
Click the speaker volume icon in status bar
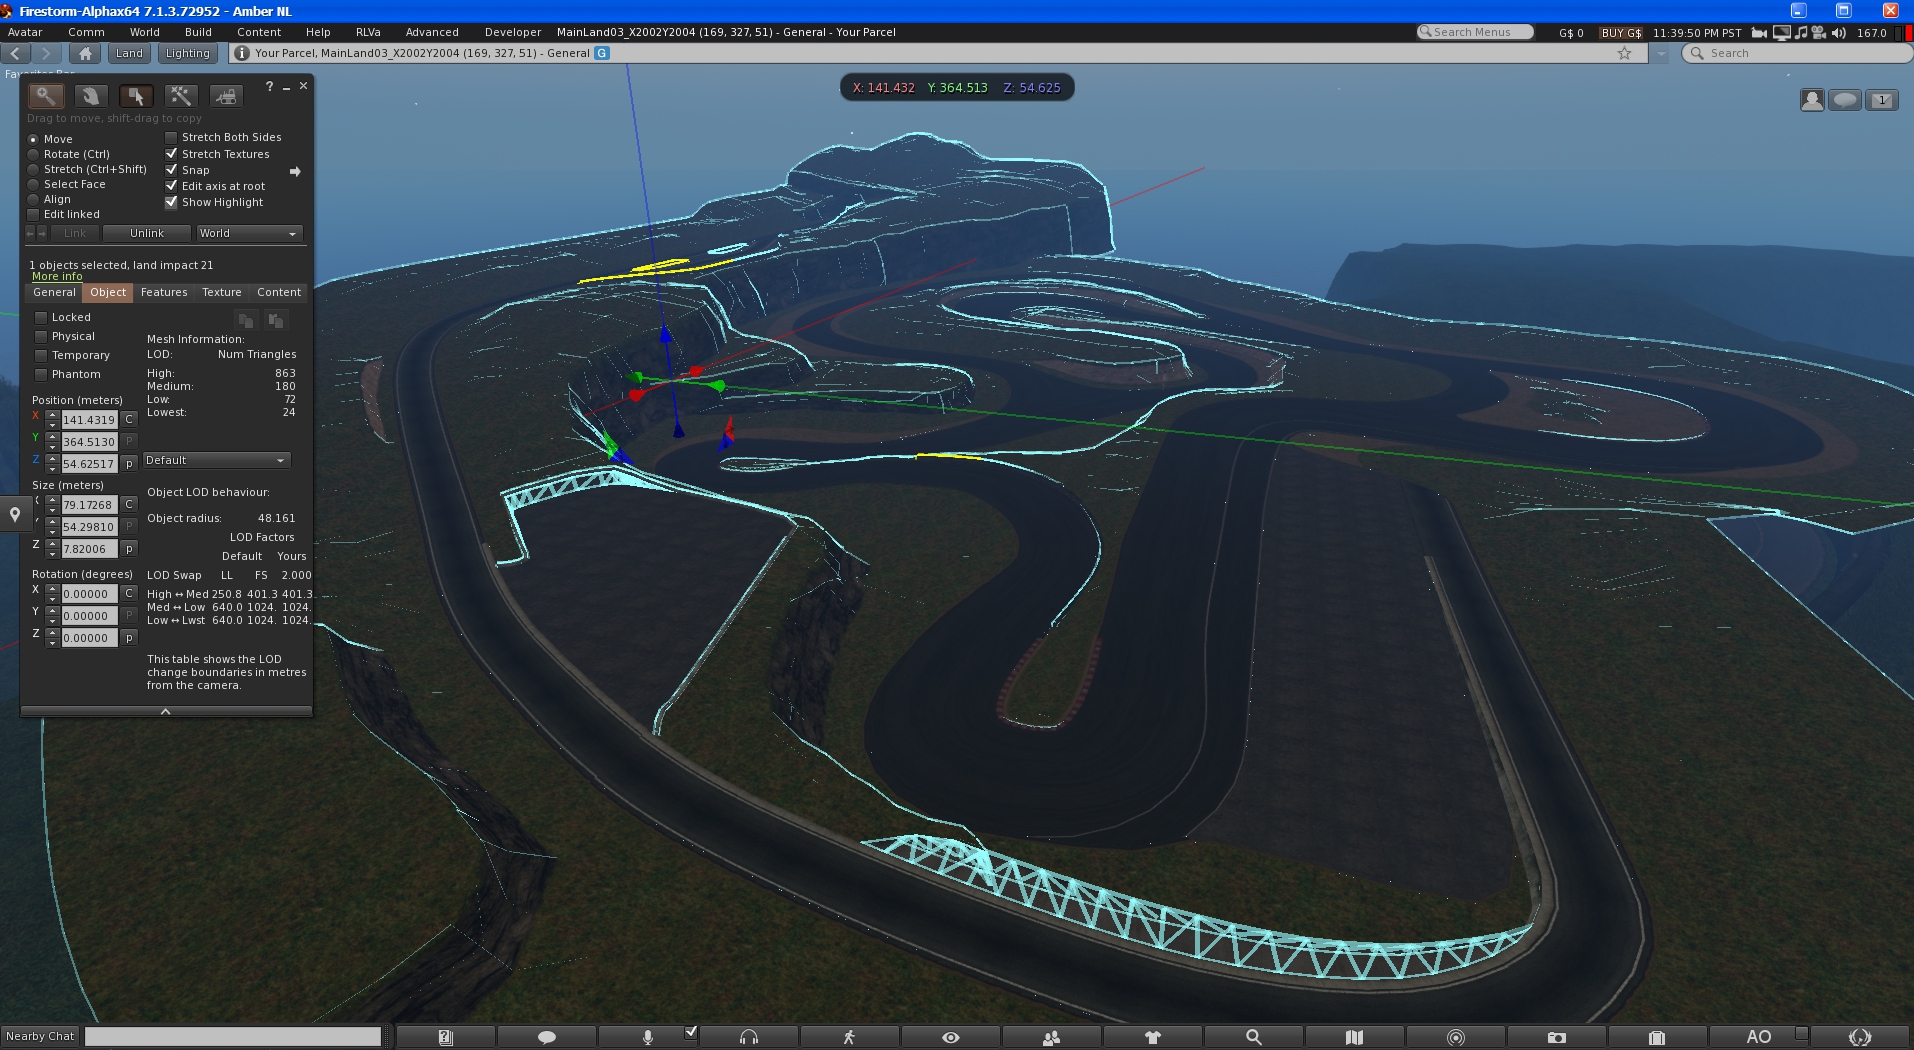click(1838, 33)
